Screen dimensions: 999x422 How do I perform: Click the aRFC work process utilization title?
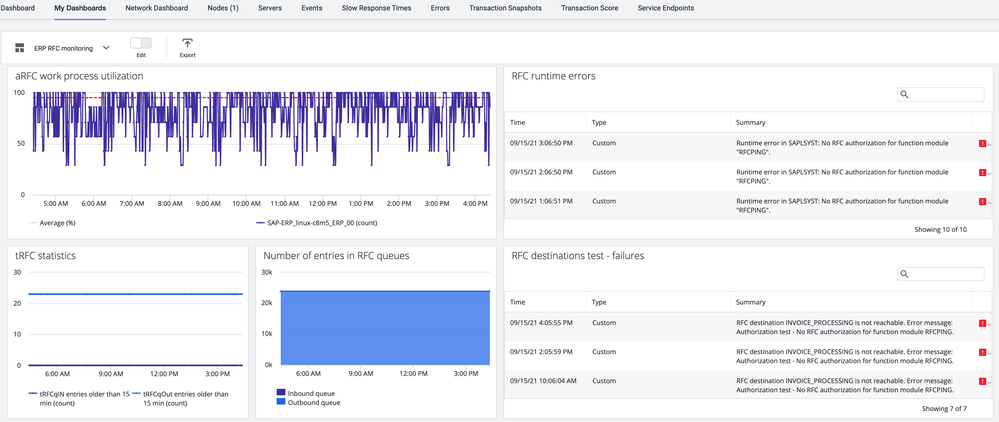pyautogui.click(x=79, y=76)
